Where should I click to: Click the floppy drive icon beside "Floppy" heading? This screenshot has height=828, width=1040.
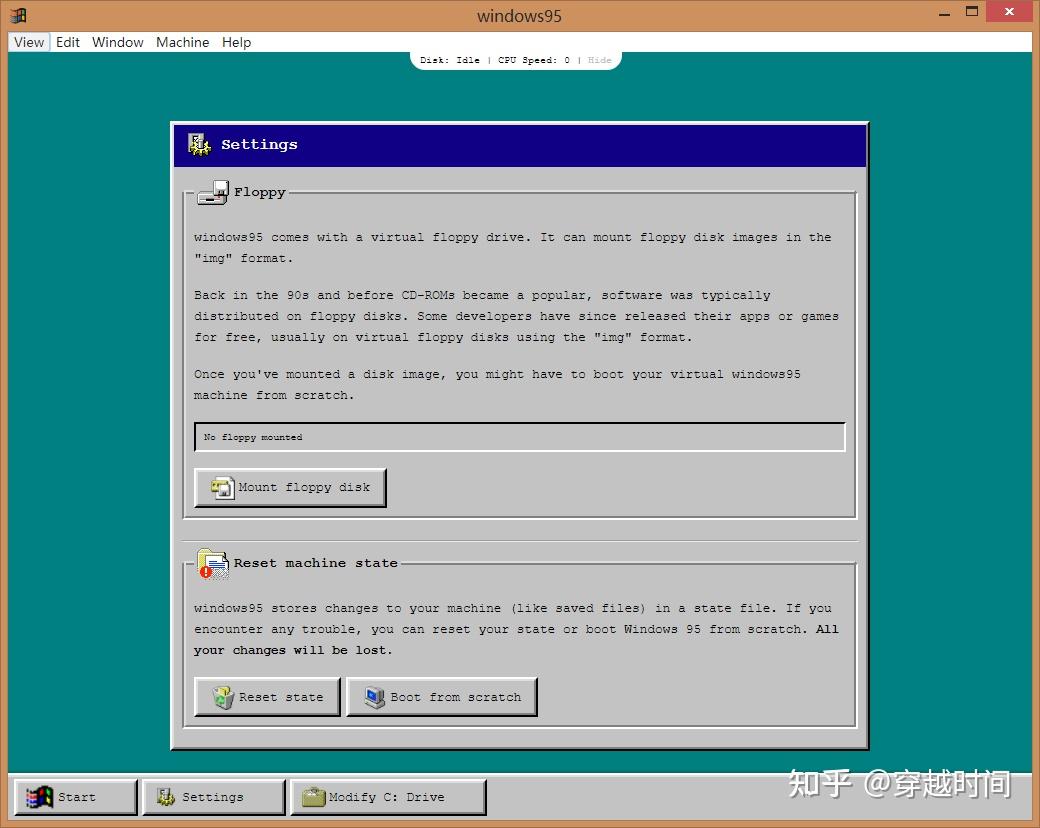(211, 192)
